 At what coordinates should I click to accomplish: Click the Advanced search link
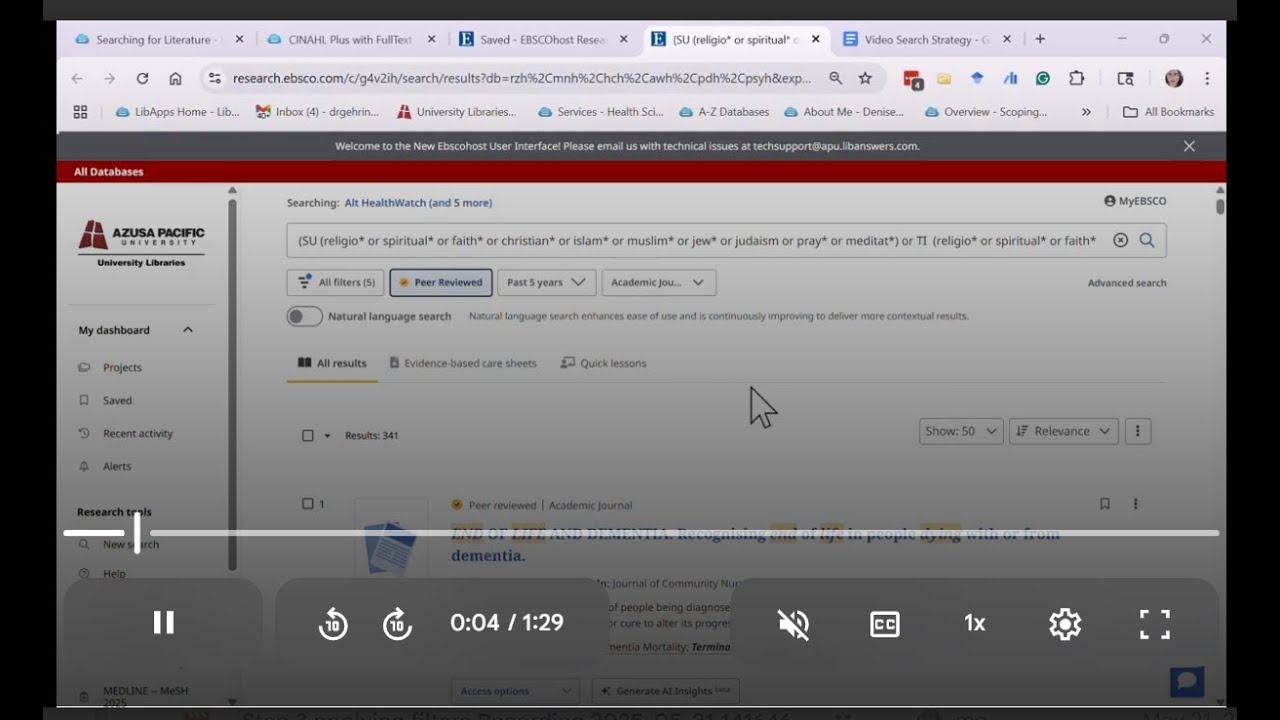(1127, 283)
